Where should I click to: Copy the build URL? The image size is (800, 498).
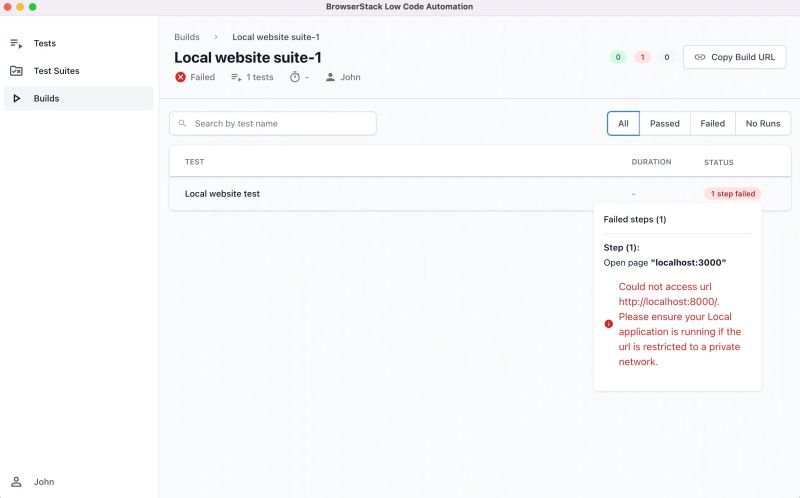point(735,57)
